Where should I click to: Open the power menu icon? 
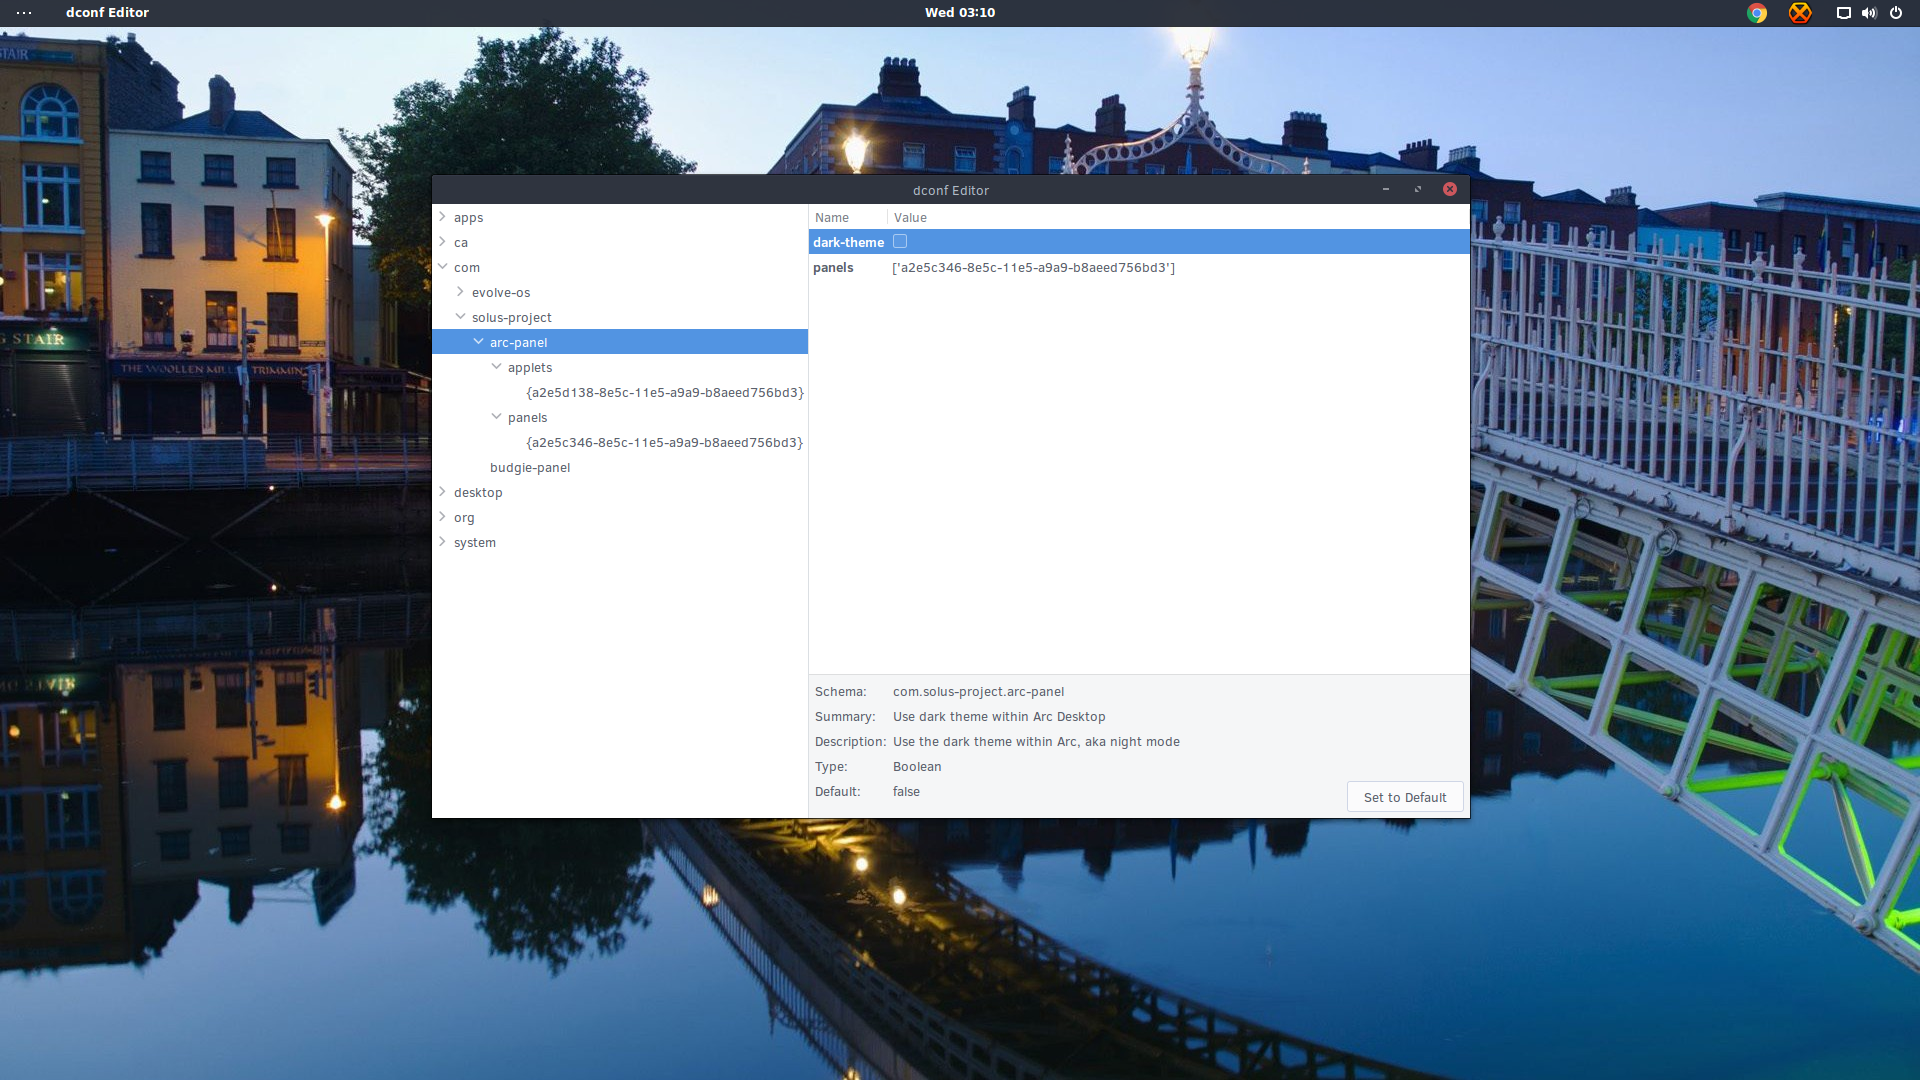1896,13
